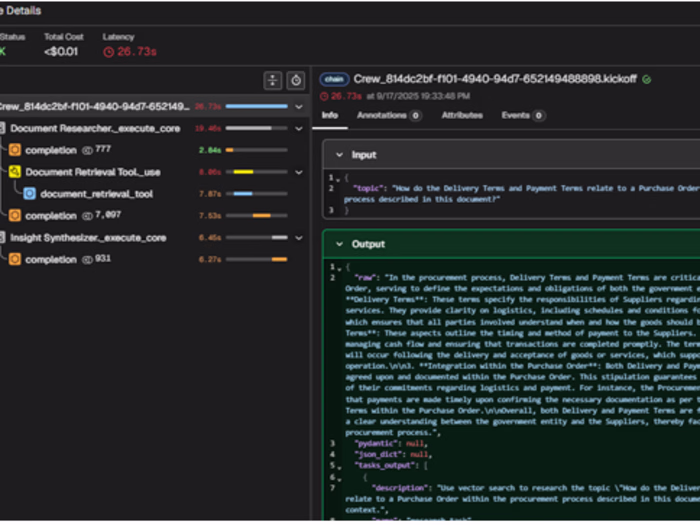Select Document Retrieval Tool._use span

click(x=154, y=172)
